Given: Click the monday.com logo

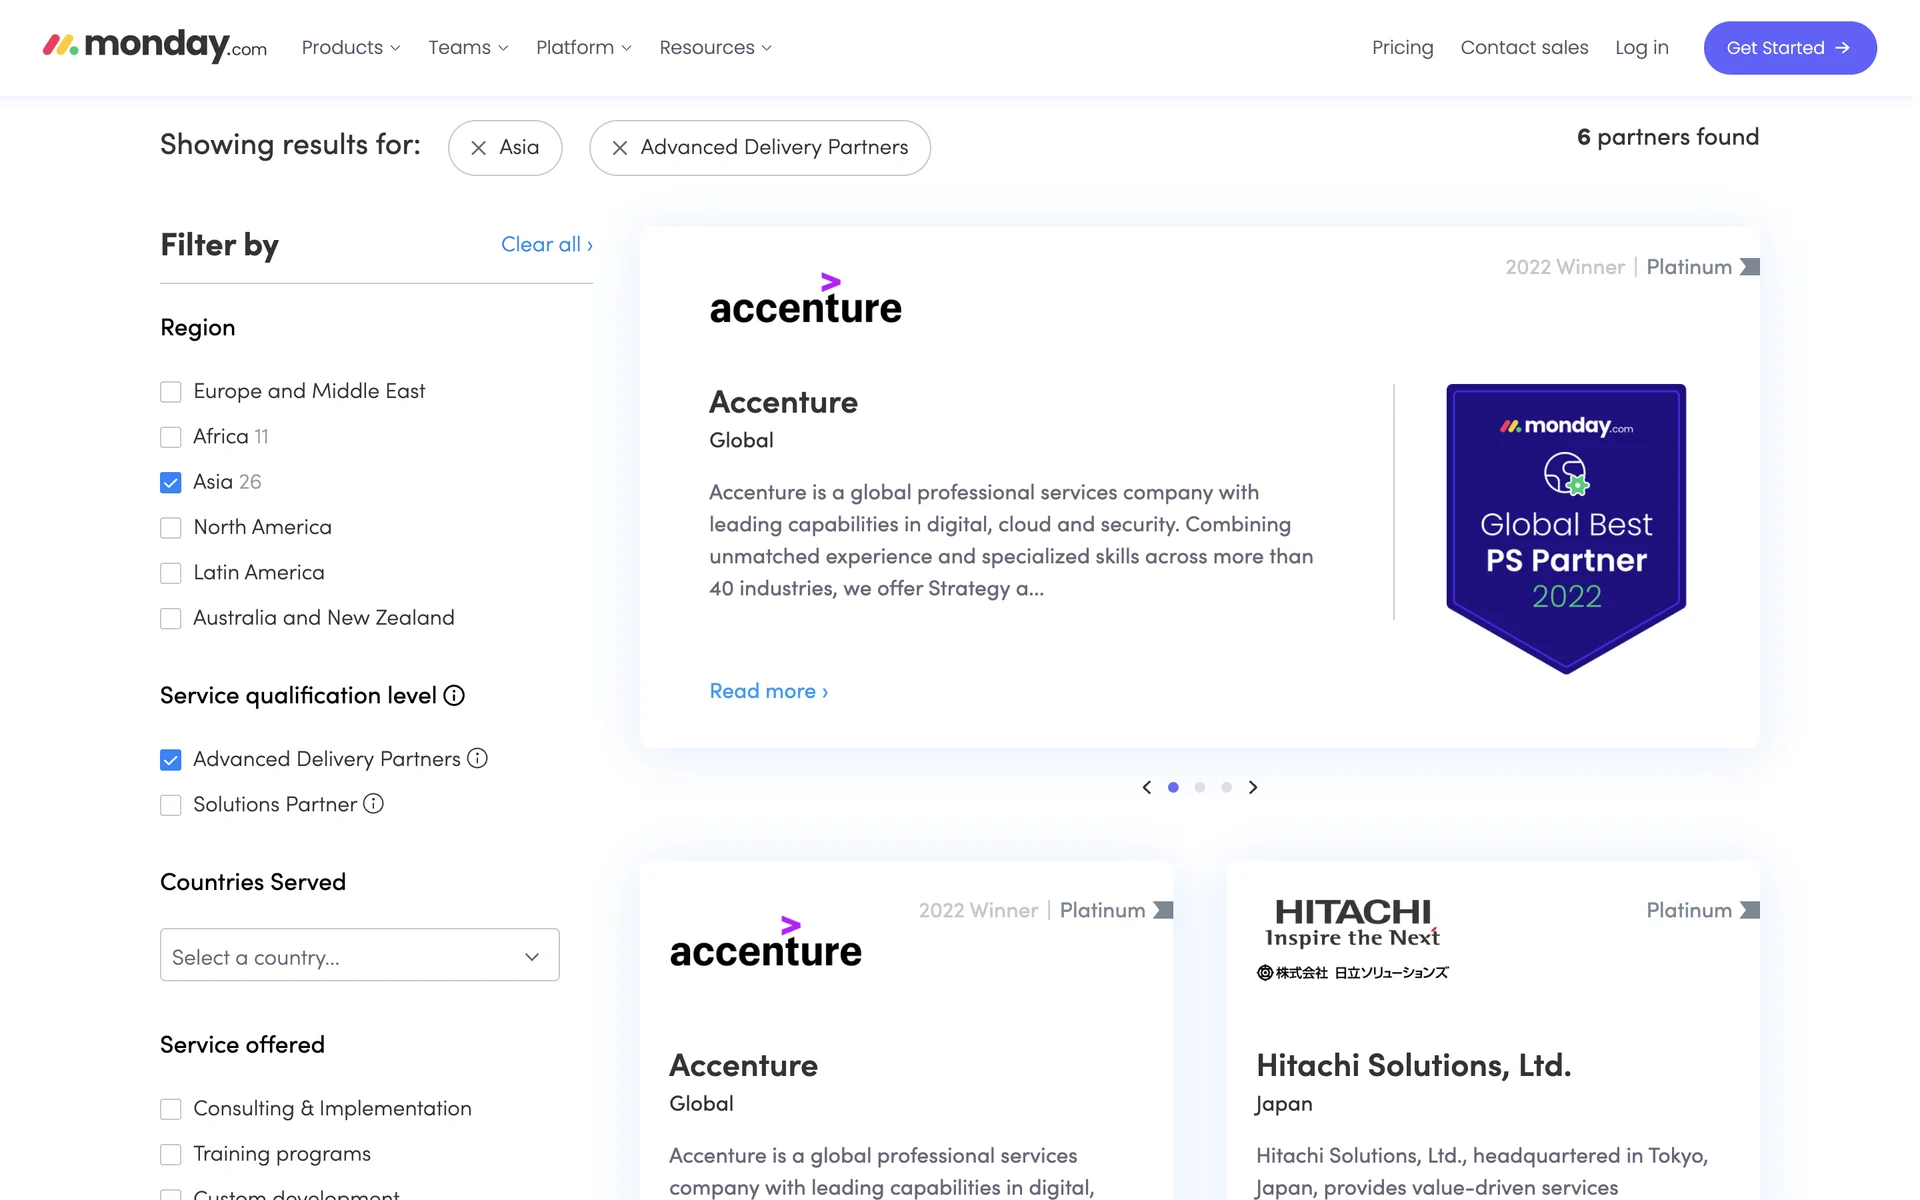Looking at the screenshot, I should 155,46.
